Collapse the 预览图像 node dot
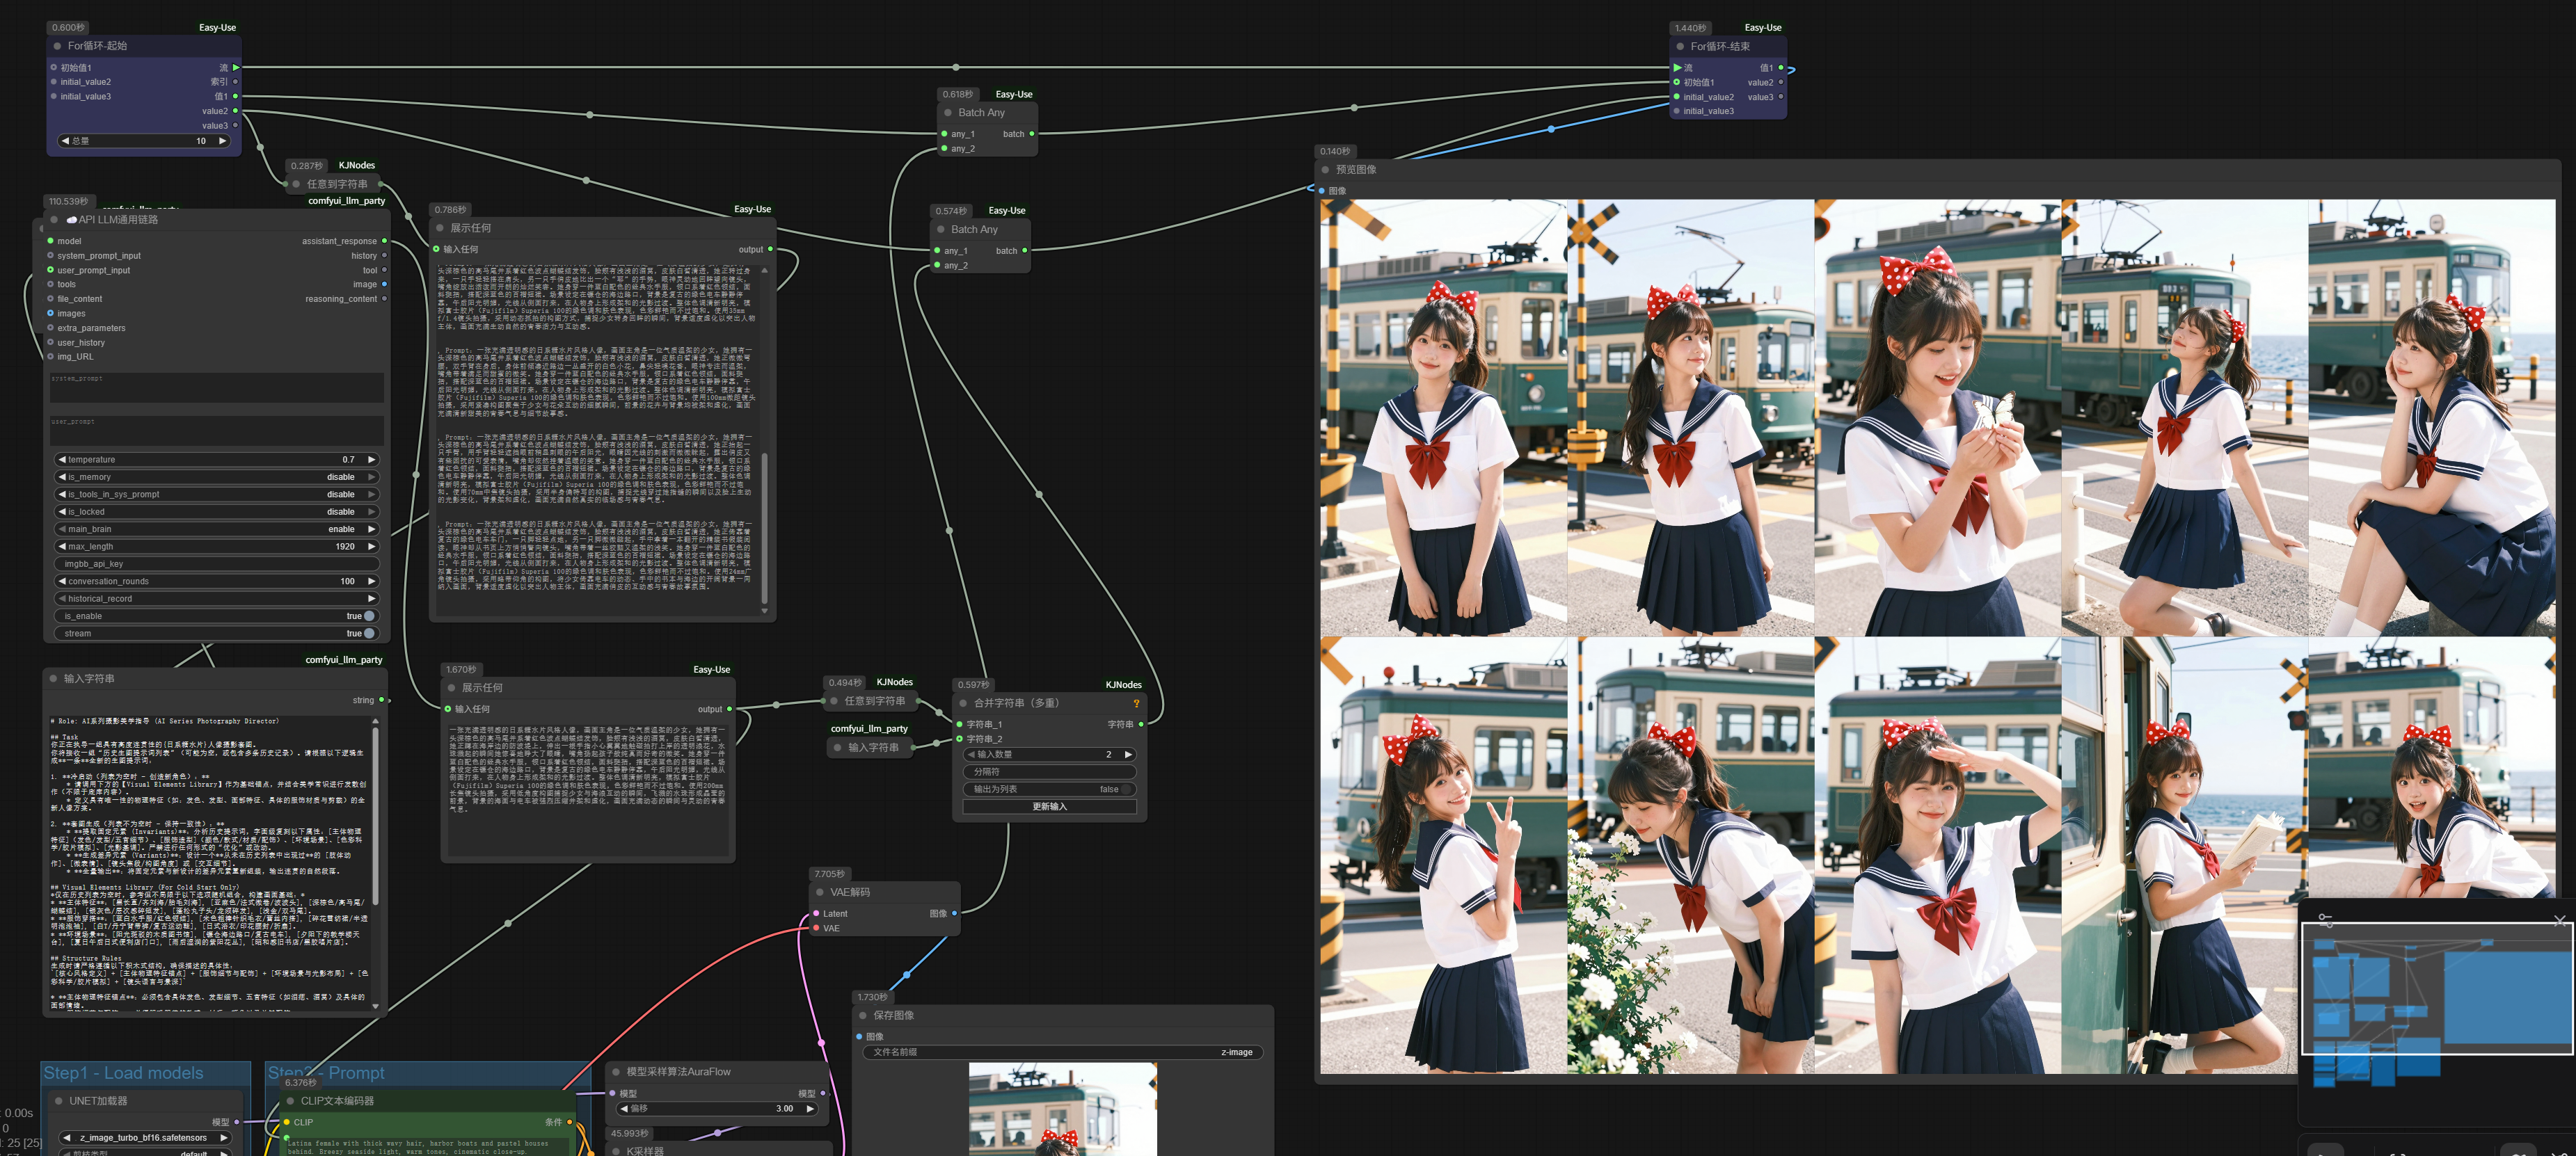 tap(1325, 170)
